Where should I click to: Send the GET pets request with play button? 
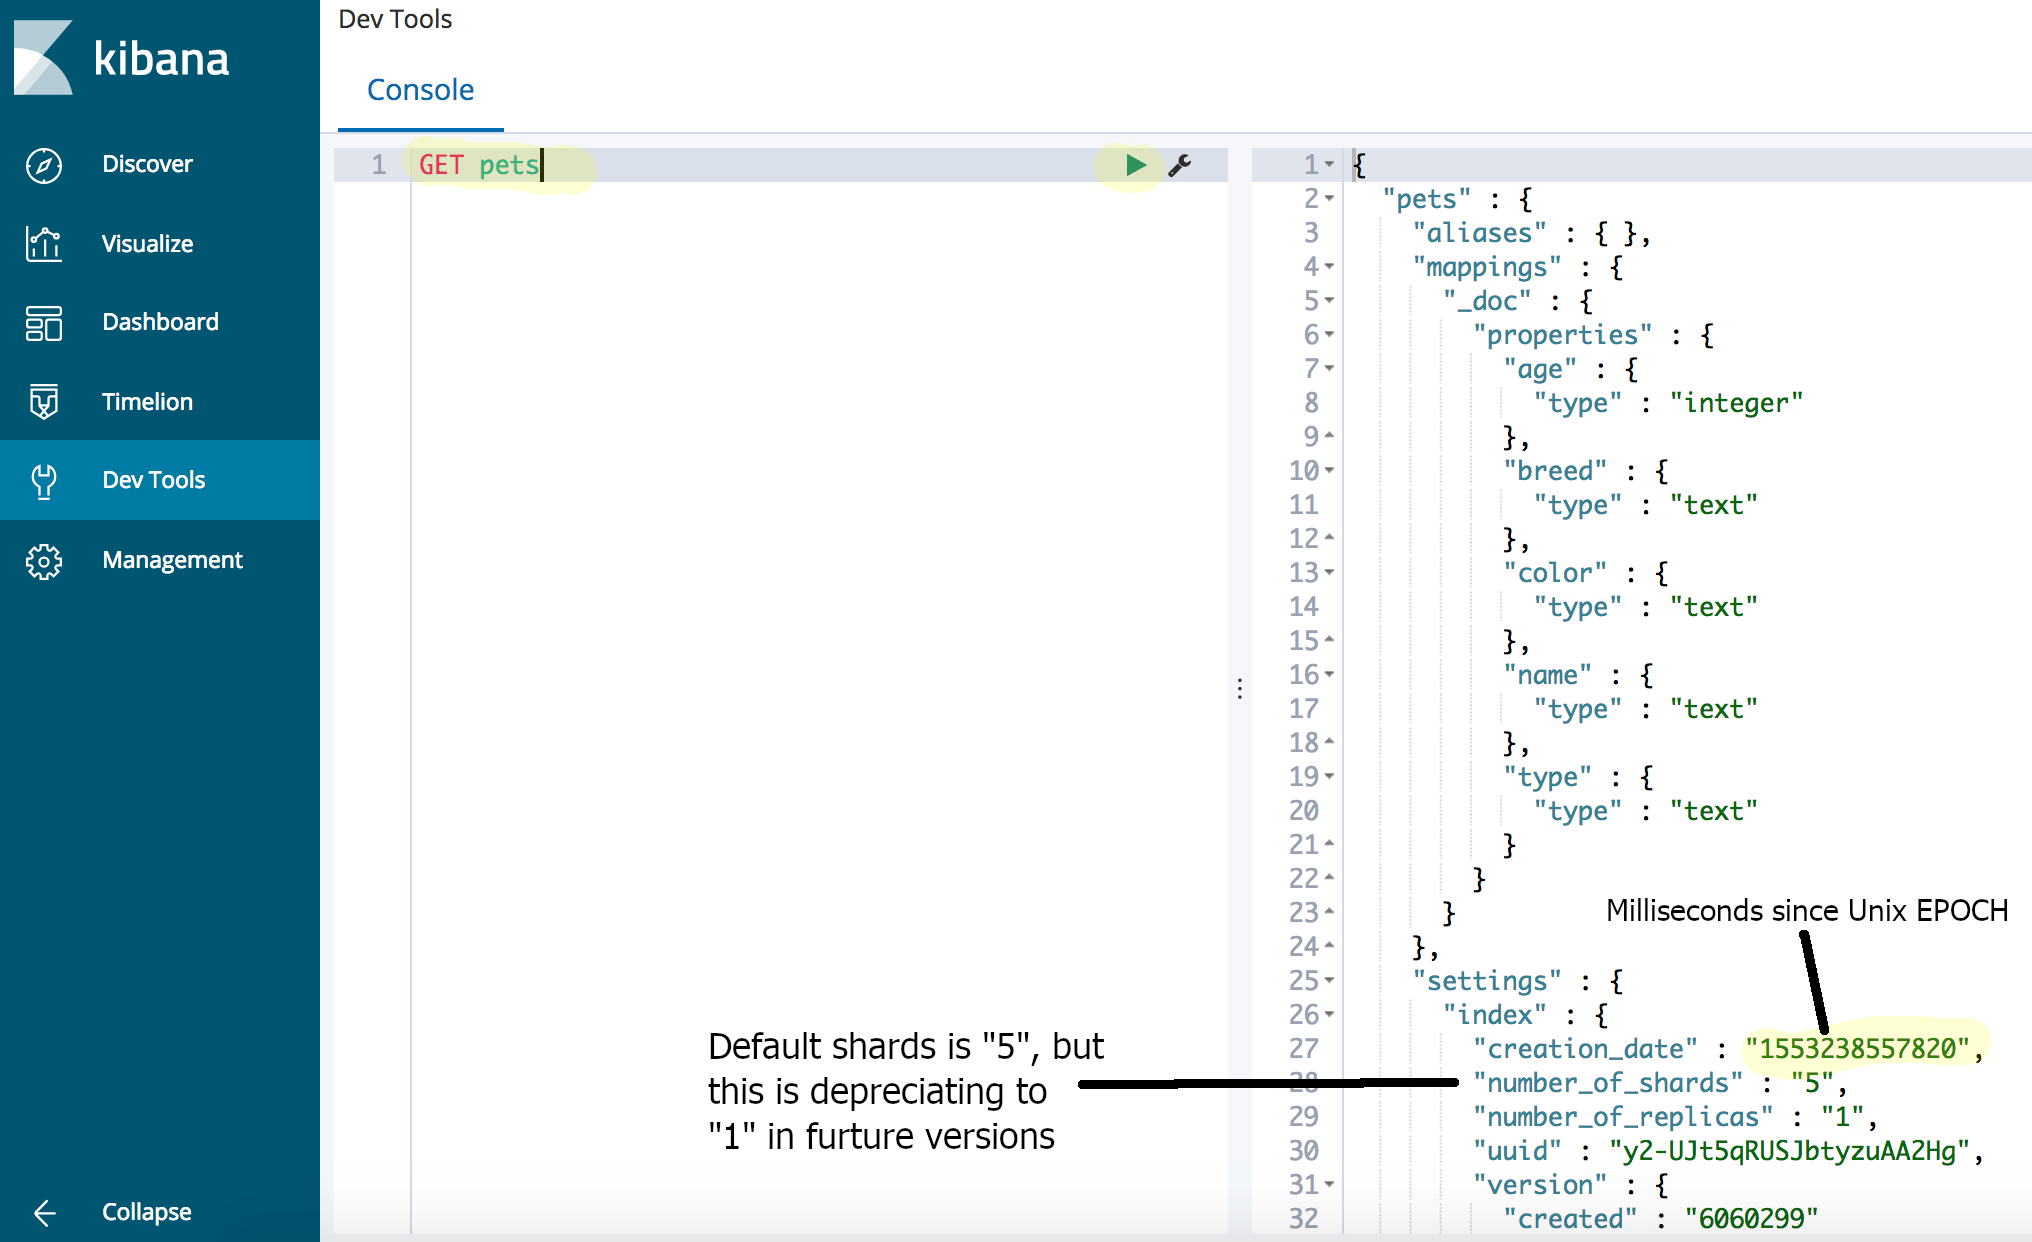(1134, 165)
